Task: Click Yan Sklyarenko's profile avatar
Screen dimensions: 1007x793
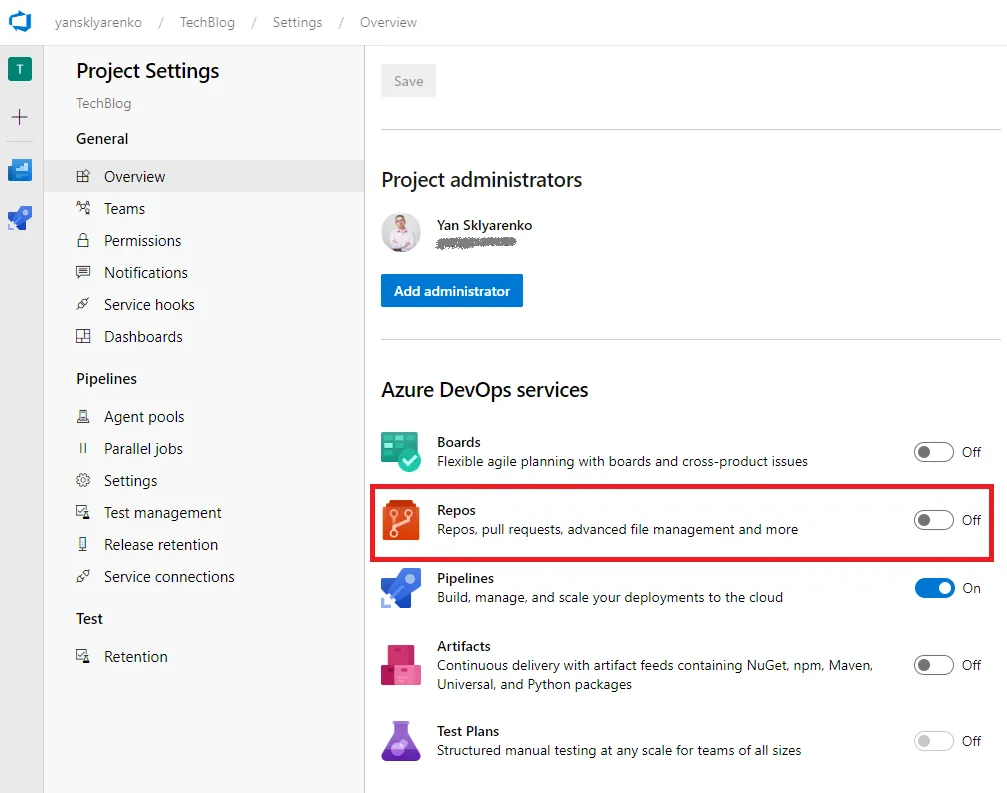Action: tap(401, 233)
